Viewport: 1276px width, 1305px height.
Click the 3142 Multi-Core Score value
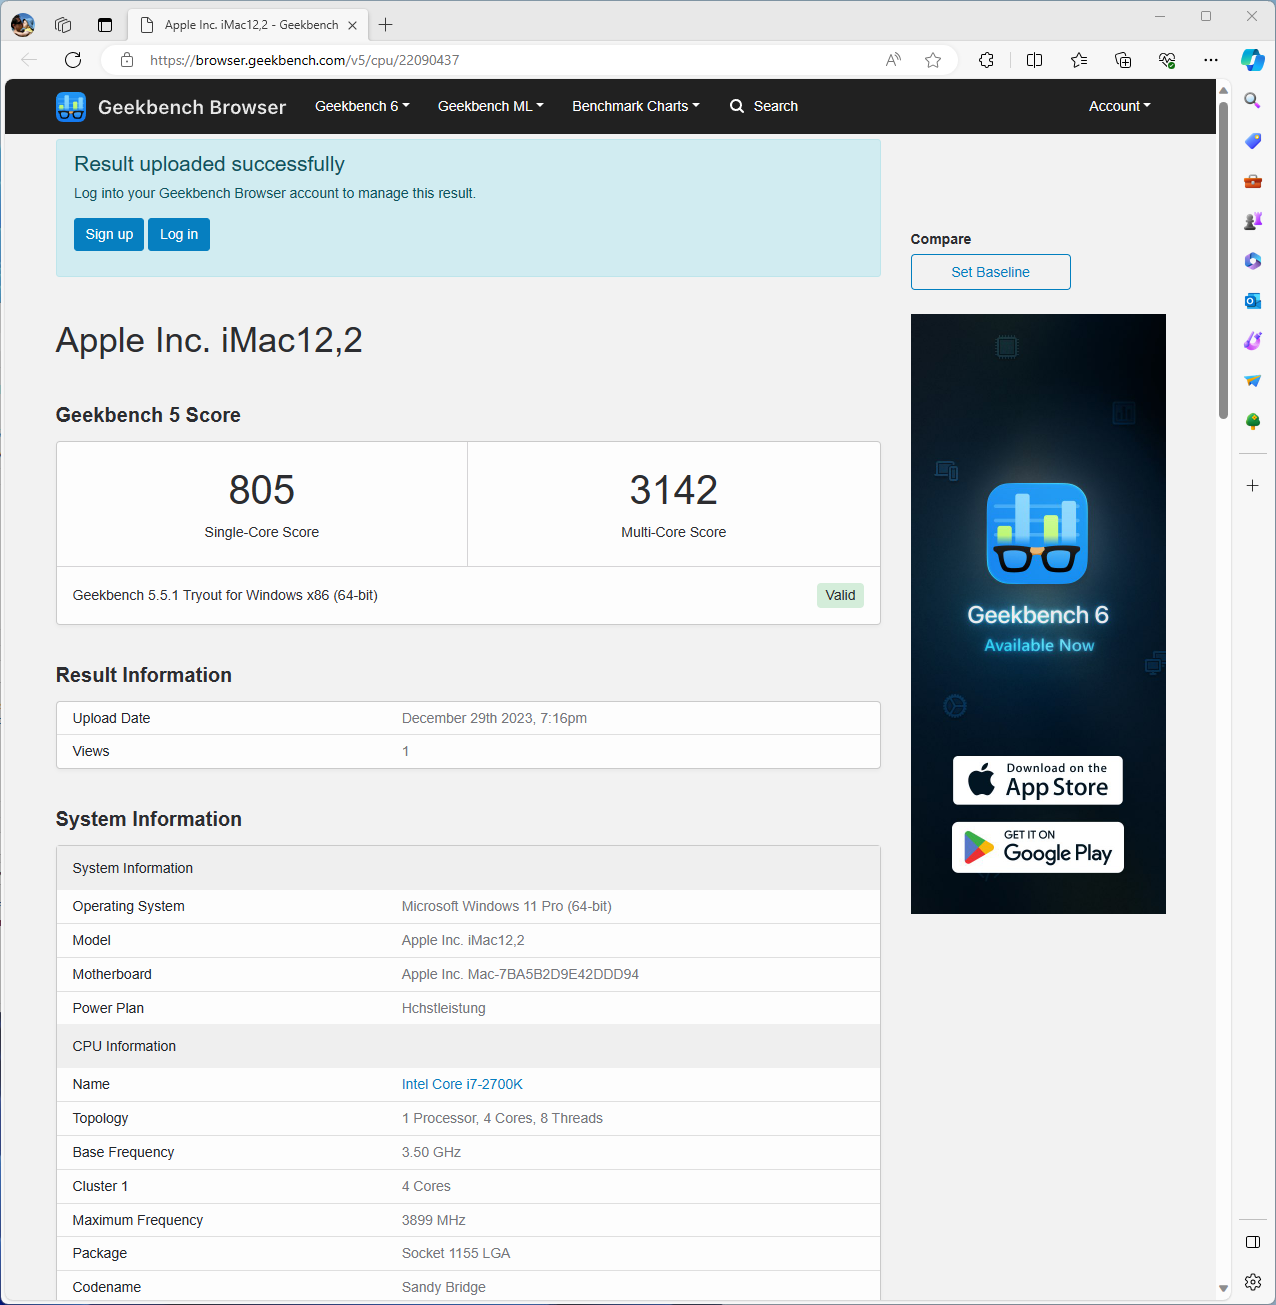point(674,490)
